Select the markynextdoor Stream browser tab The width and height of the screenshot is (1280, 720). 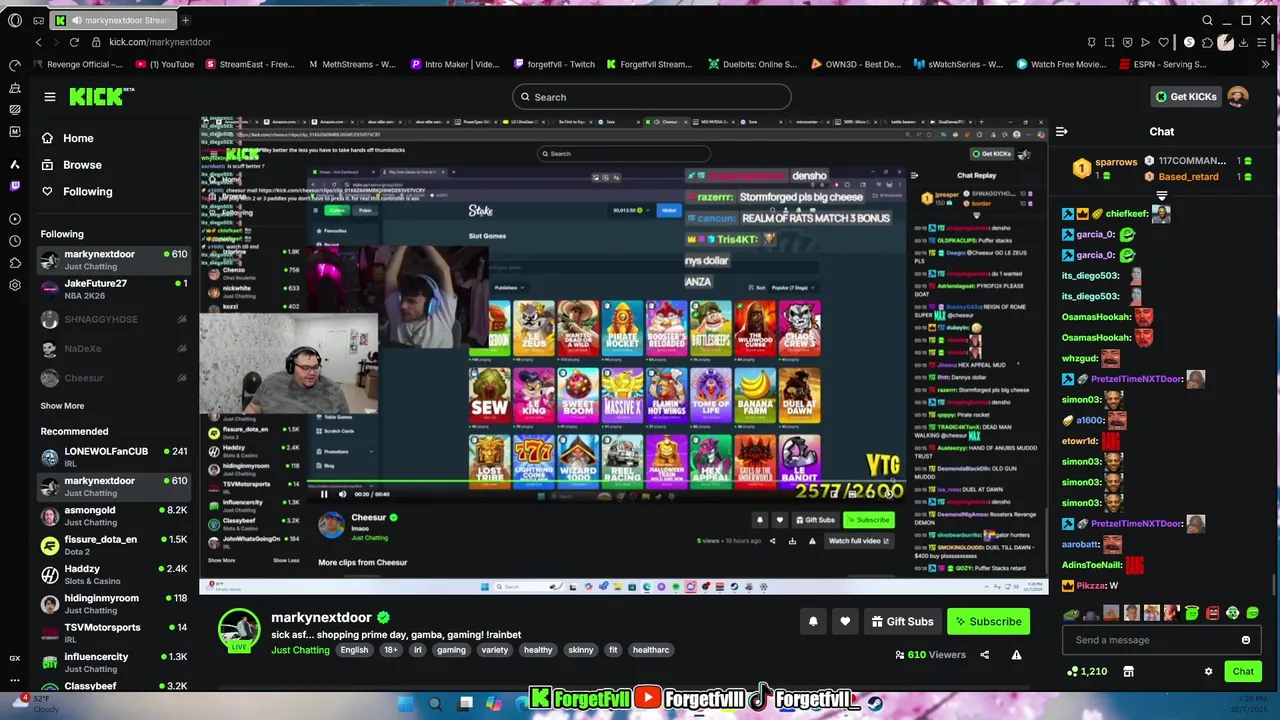click(113, 20)
